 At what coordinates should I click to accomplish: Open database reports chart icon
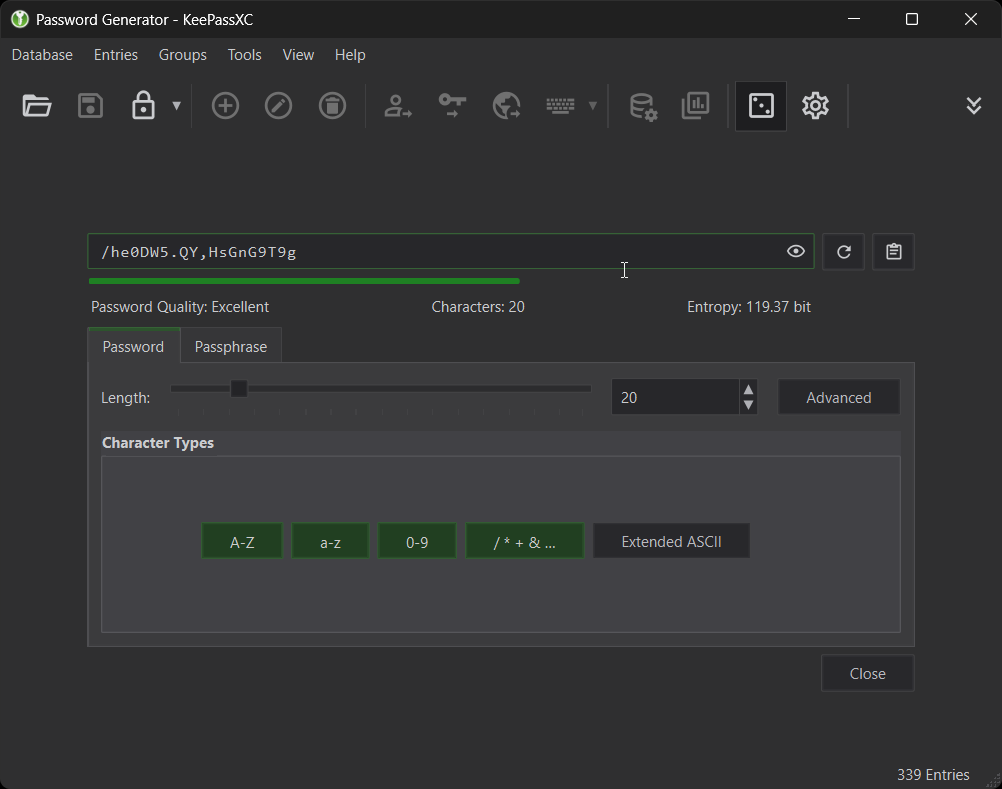click(695, 105)
